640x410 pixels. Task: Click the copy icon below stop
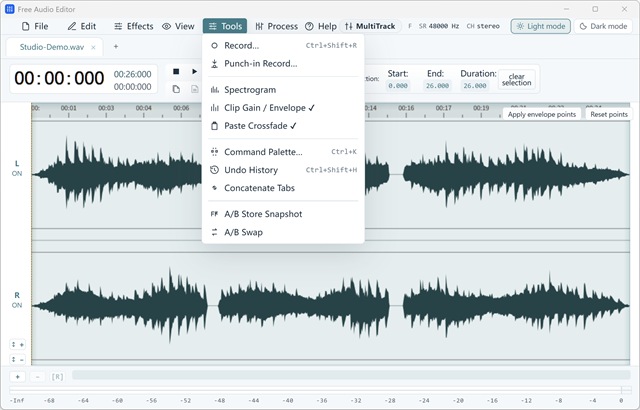pyautogui.click(x=176, y=89)
